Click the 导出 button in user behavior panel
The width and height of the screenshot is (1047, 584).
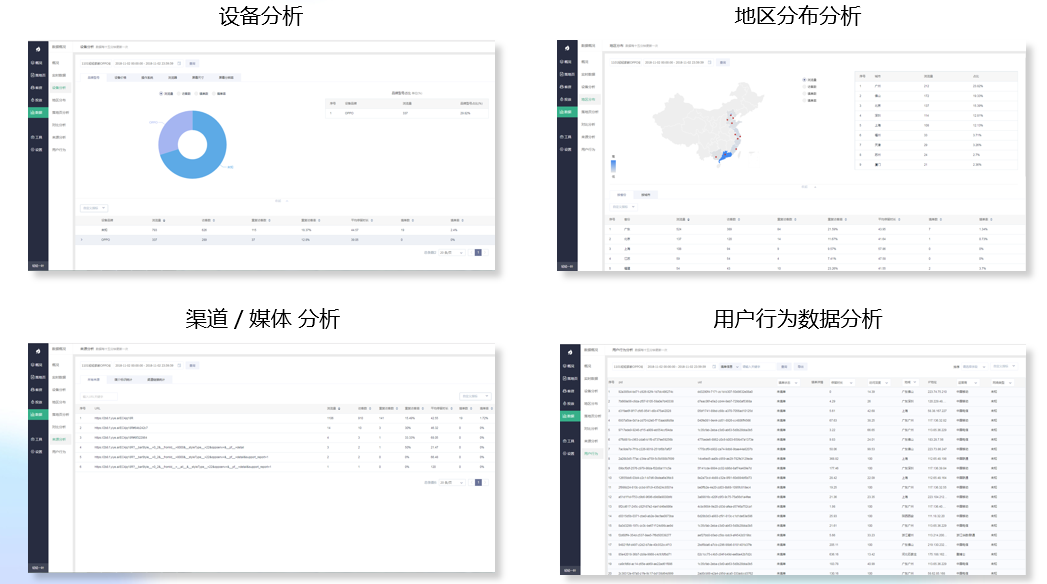coord(801,367)
